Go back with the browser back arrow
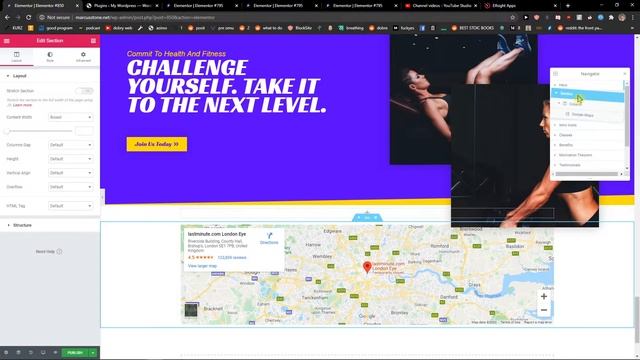The height and width of the screenshot is (360, 640). (x=7, y=18)
